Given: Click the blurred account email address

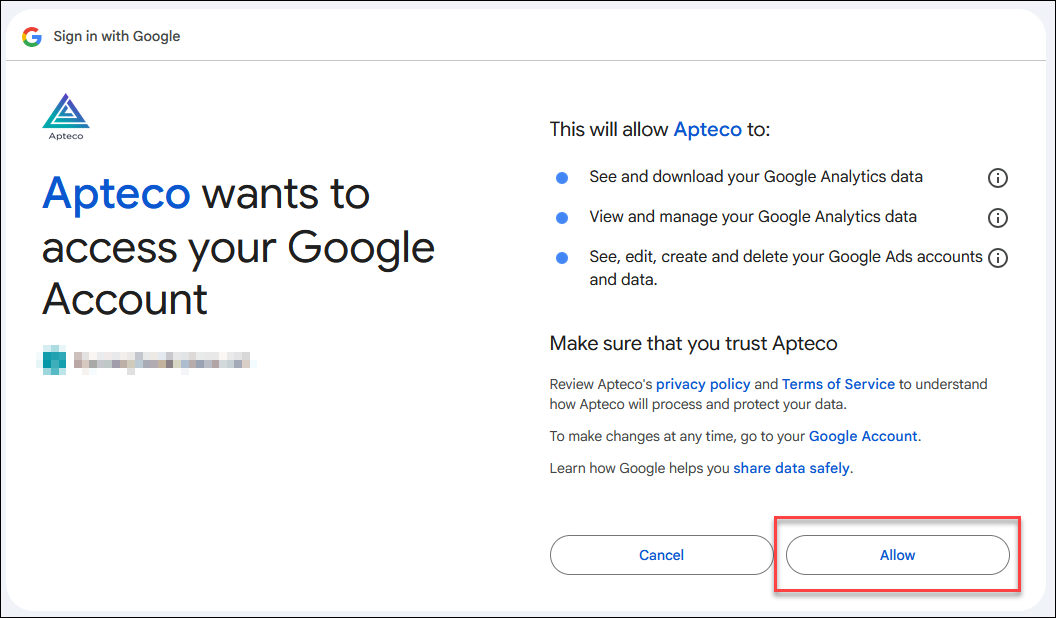Looking at the screenshot, I should pos(162,361).
